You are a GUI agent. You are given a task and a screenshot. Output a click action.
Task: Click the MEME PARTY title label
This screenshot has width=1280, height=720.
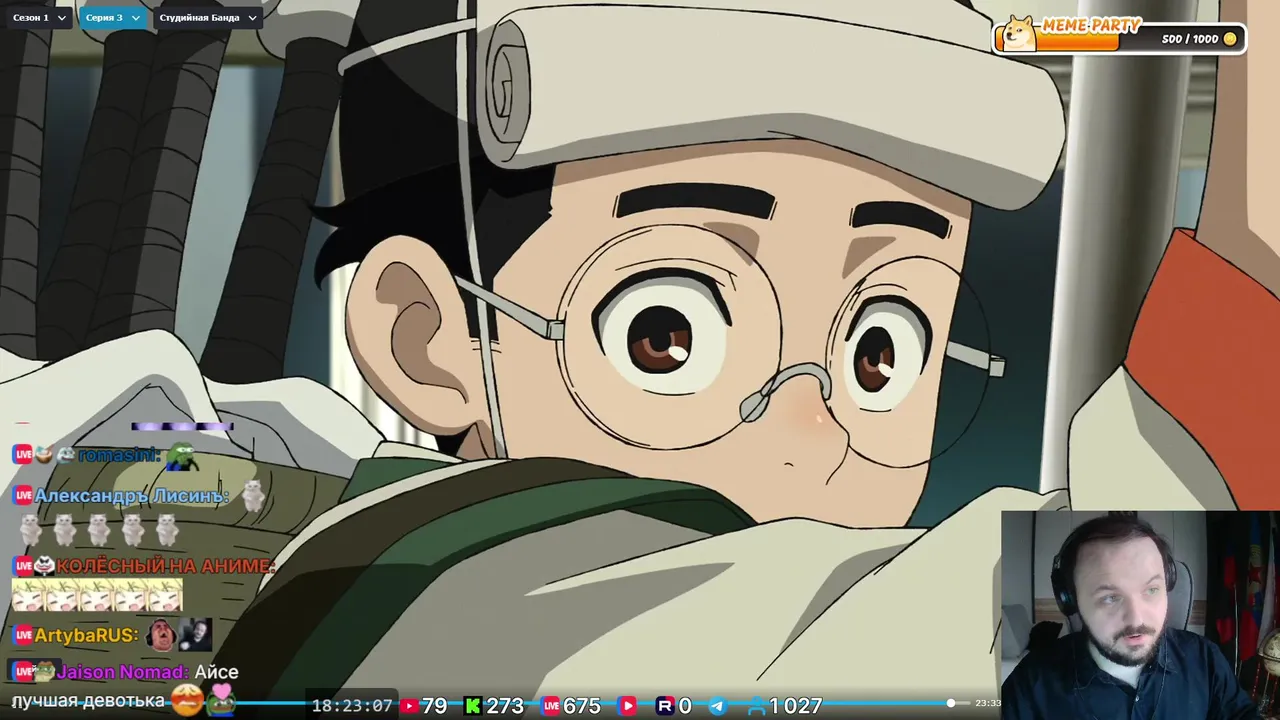[x=1090, y=24]
